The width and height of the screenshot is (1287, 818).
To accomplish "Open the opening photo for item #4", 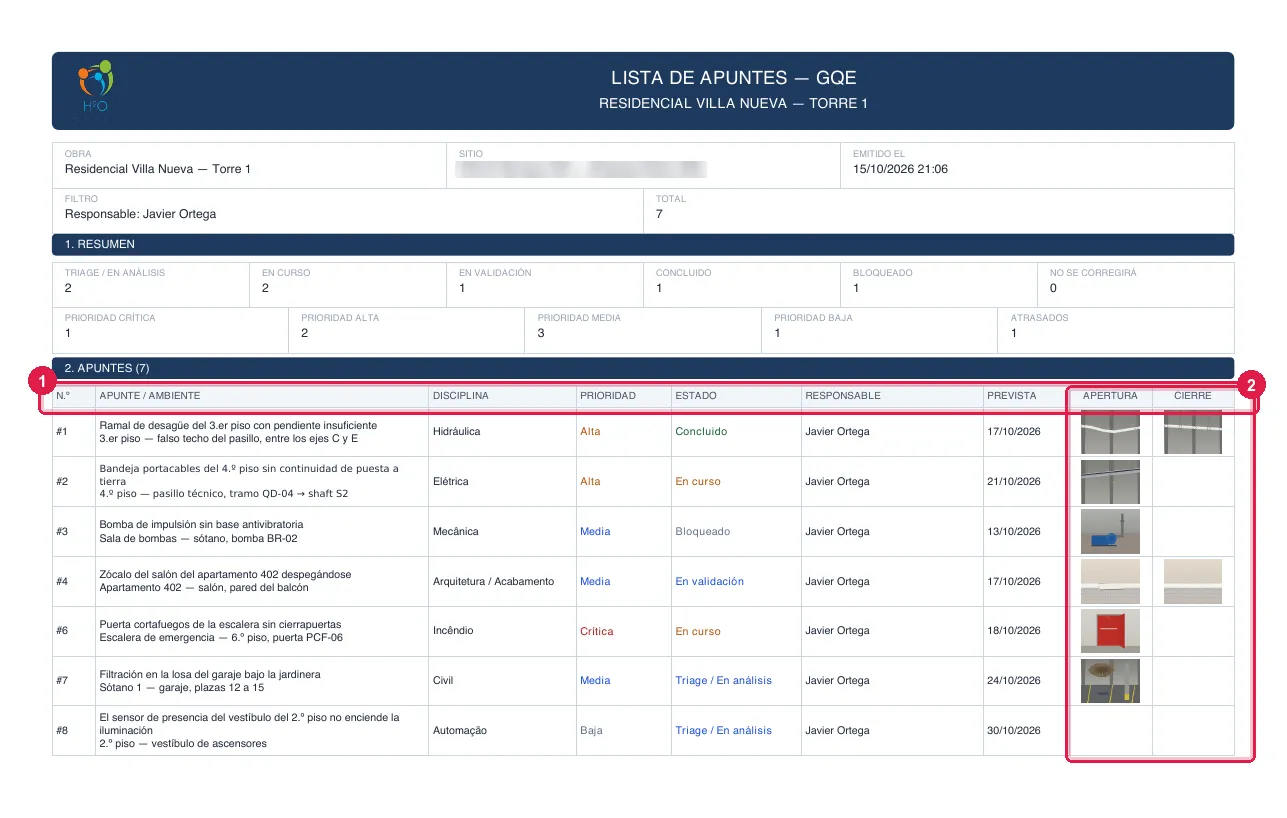I will pos(1110,581).
